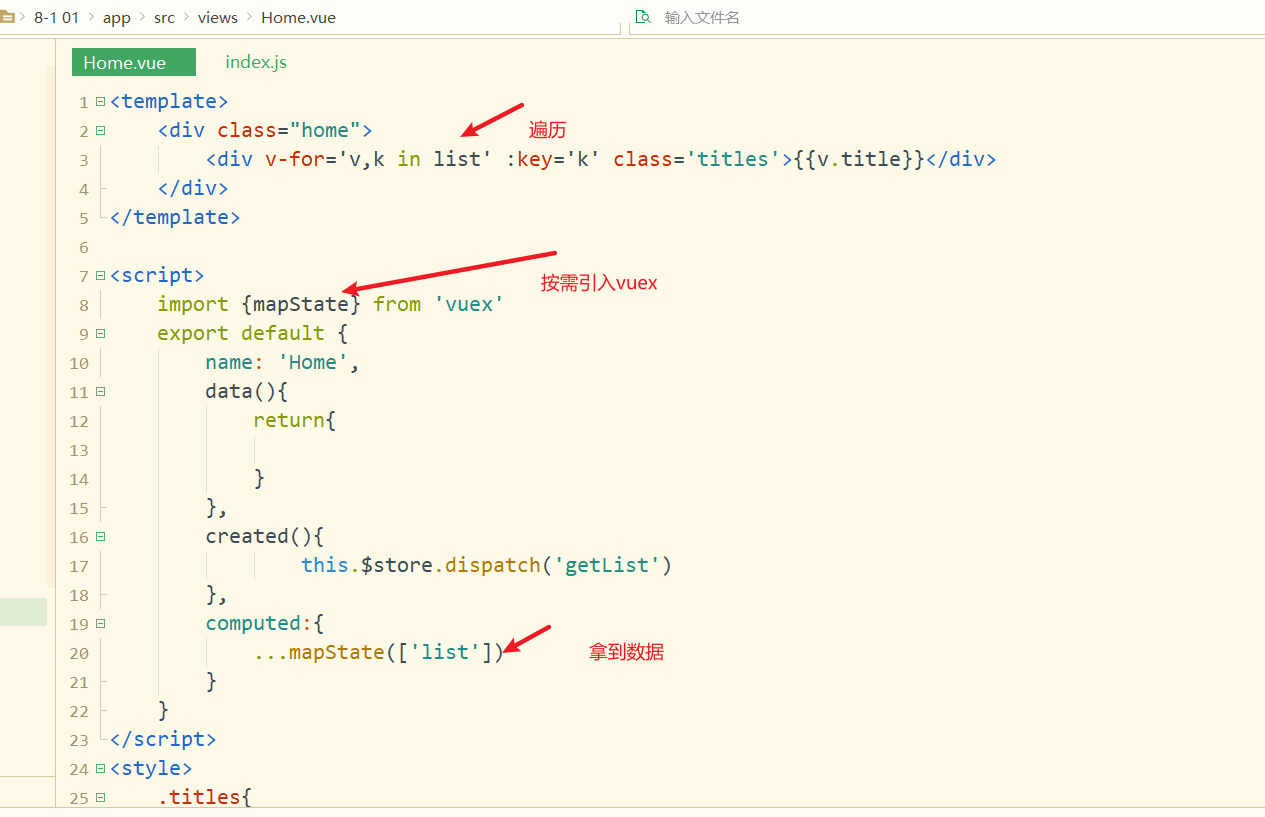This screenshot has width=1265, height=817.
Task: Open the 'views' breadcrumb segment
Action: 218,18
